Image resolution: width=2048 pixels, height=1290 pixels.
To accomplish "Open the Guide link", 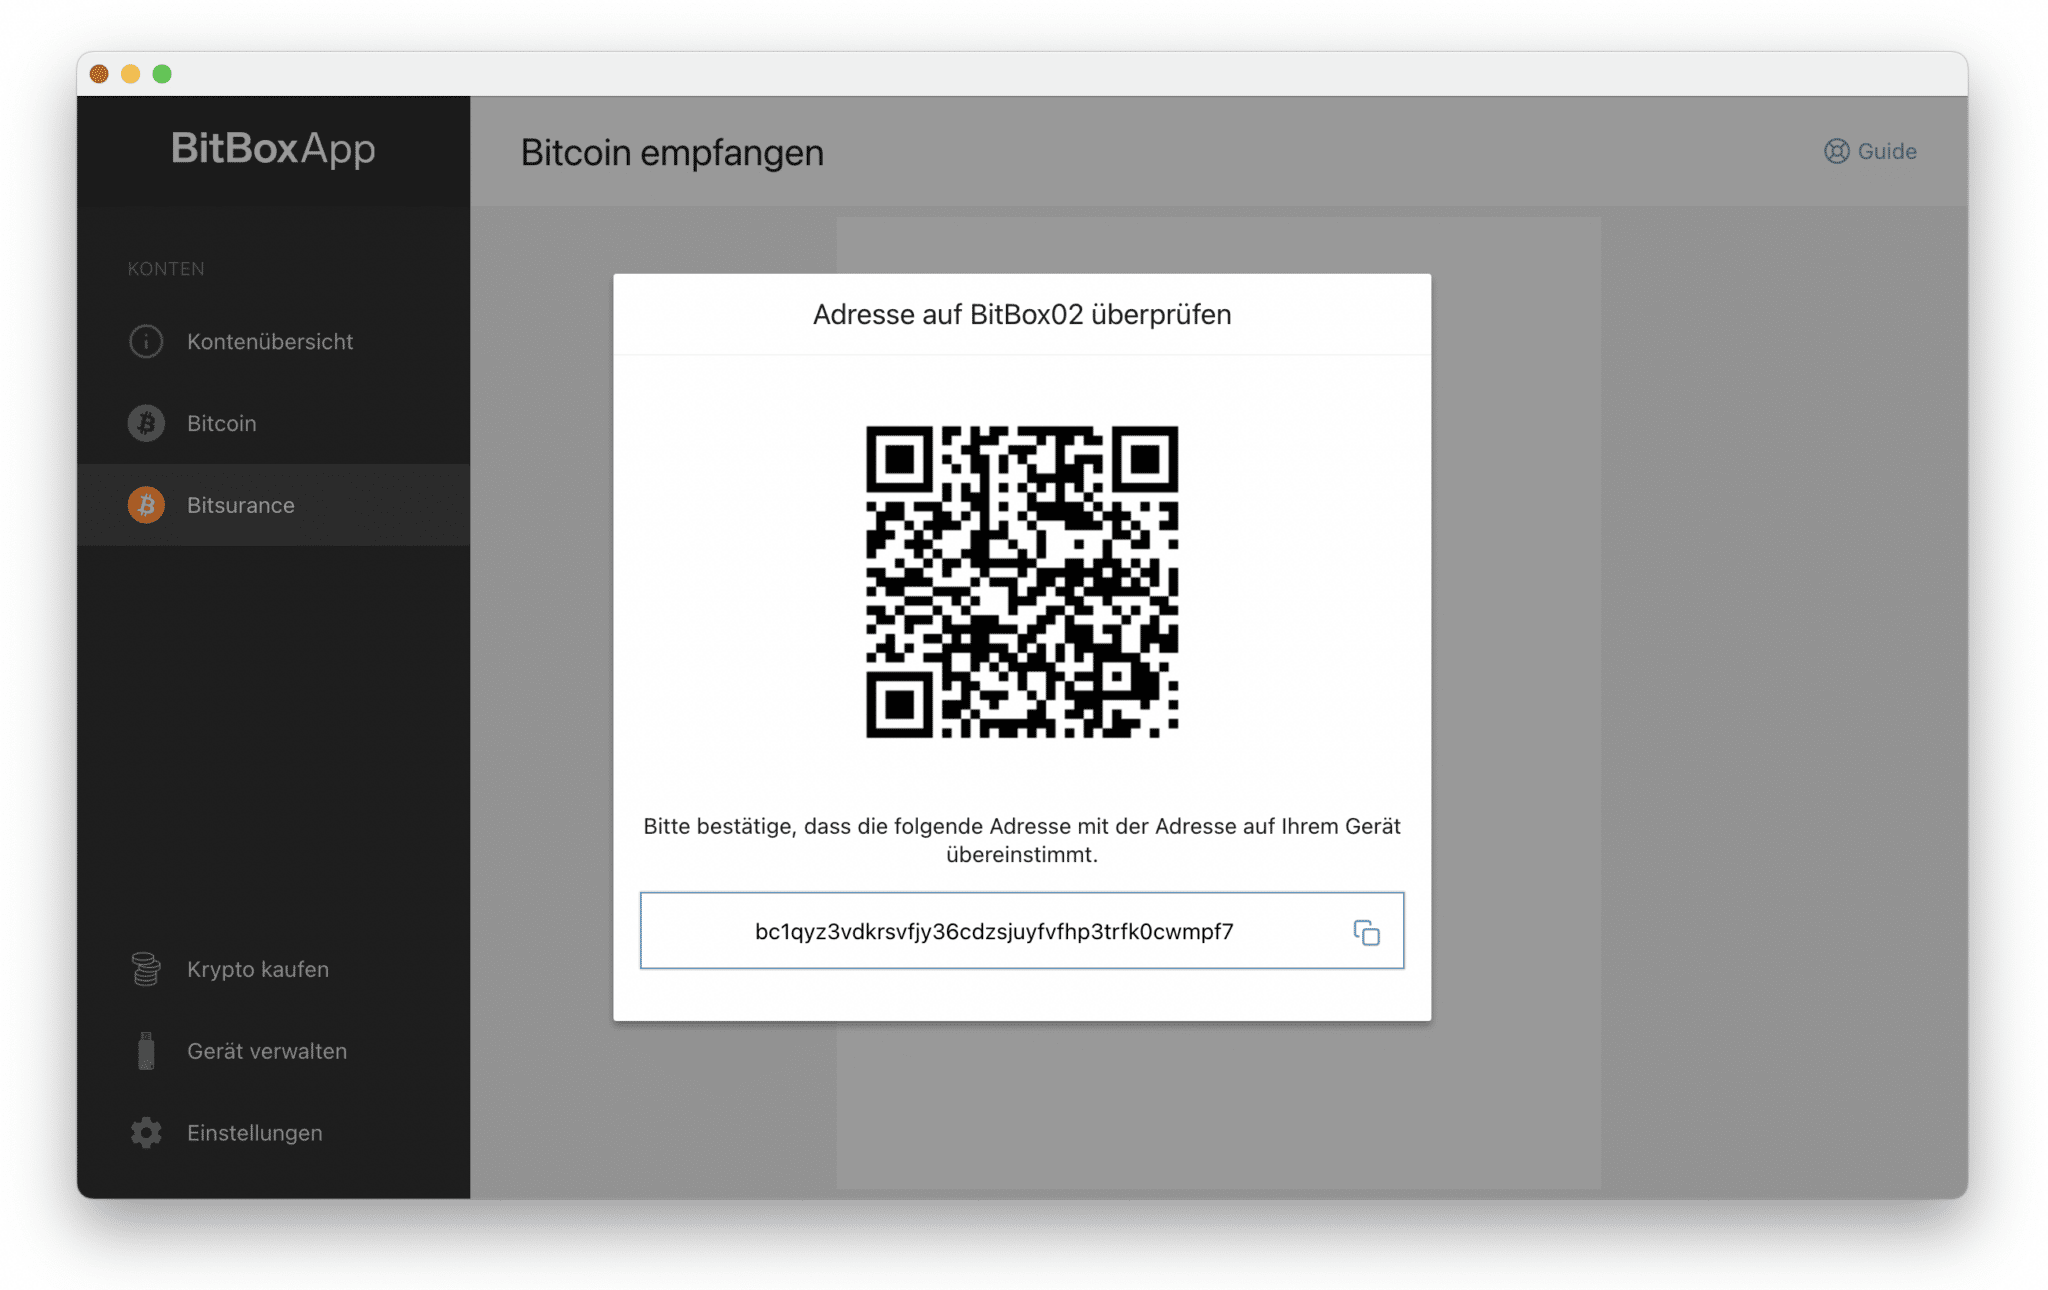I will (1870, 151).
